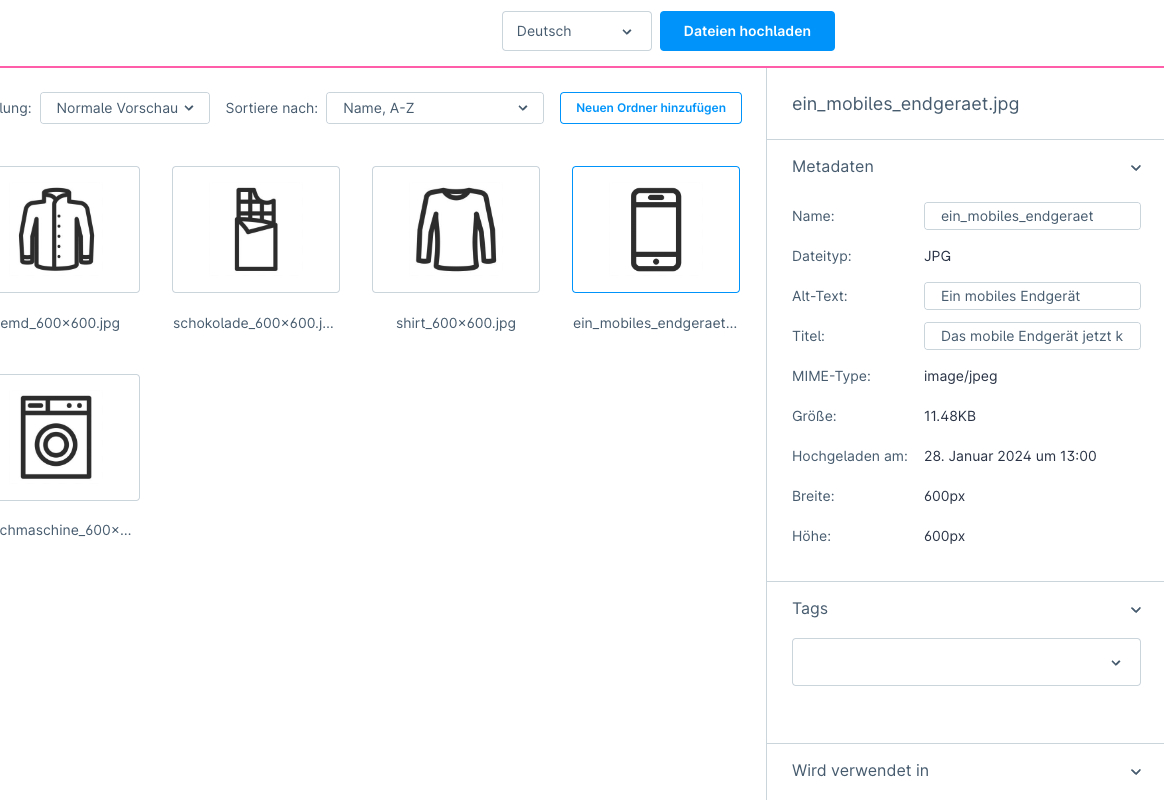Click the Titel input field

pos(1031,336)
